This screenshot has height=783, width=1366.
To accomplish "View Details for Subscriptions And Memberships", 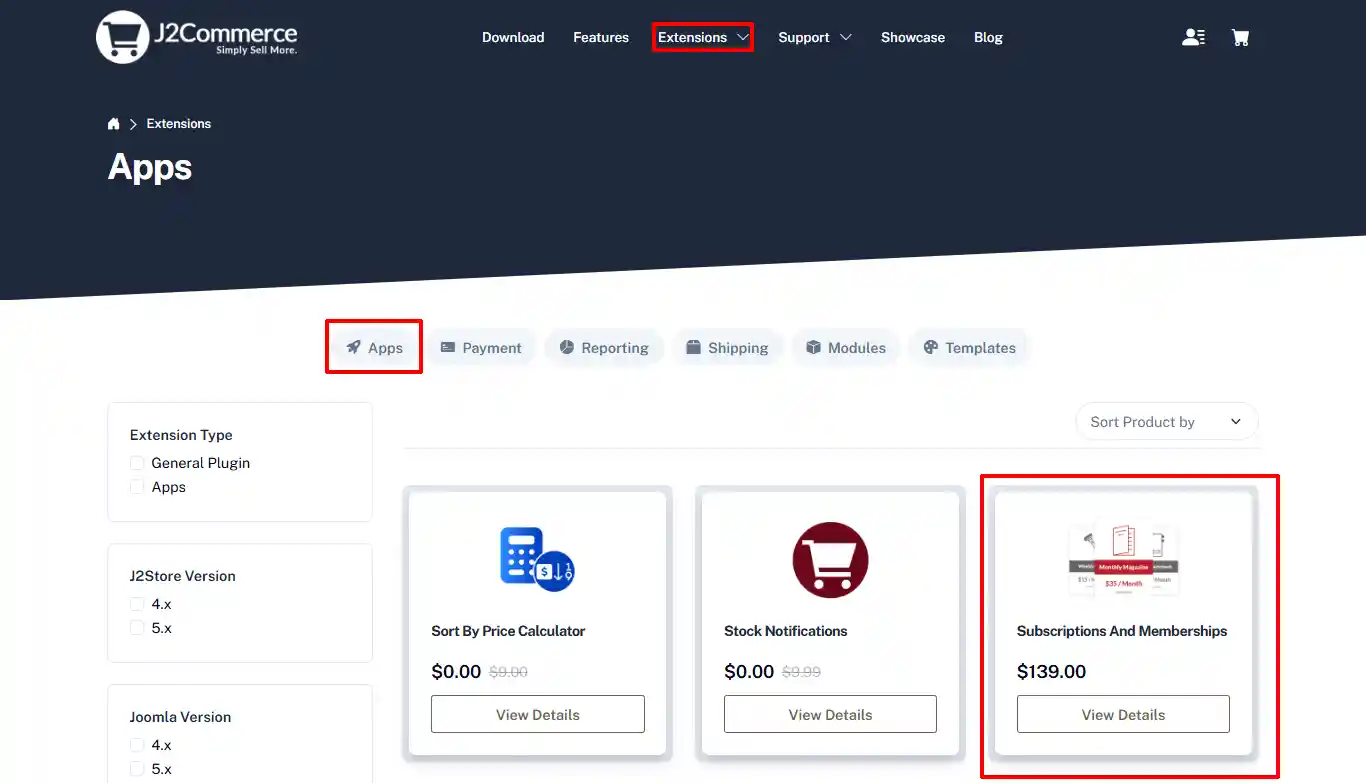I will tap(1123, 714).
